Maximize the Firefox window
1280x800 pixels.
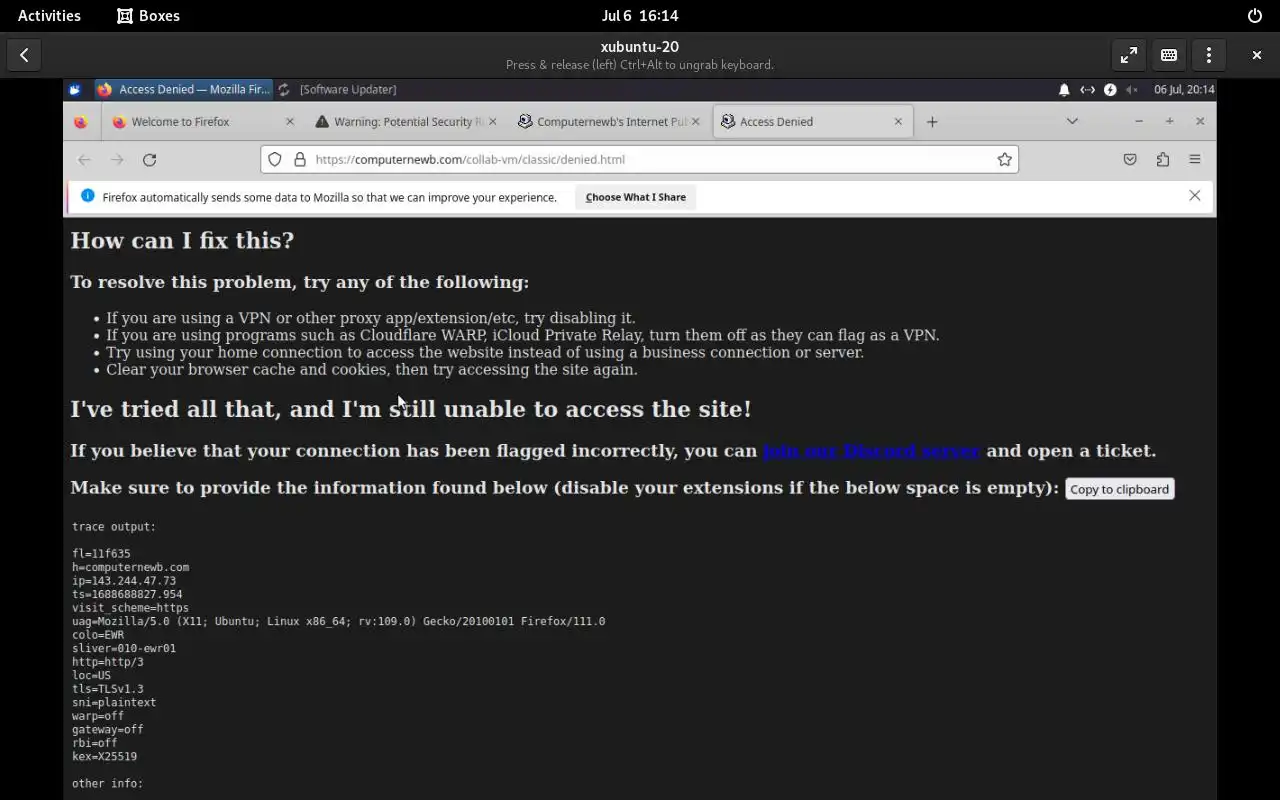pos(1169,121)
